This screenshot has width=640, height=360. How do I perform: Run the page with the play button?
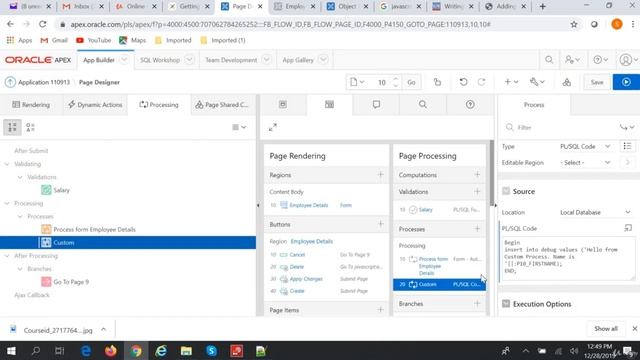tap(626, 82)
